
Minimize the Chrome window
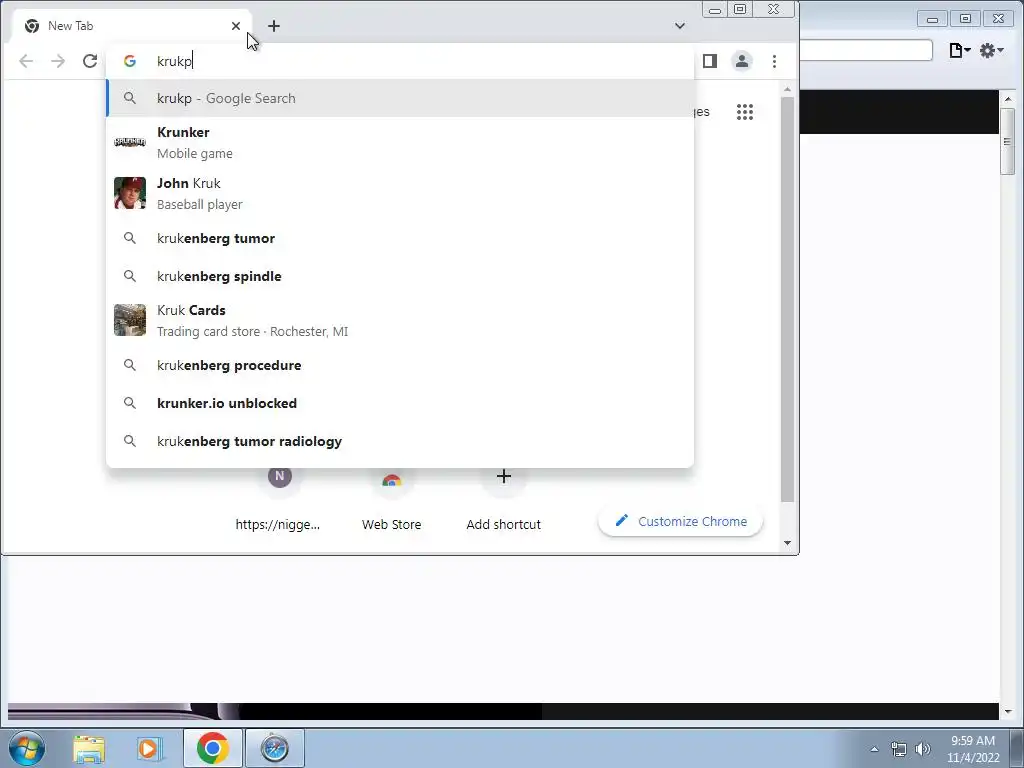click(715, 10)
